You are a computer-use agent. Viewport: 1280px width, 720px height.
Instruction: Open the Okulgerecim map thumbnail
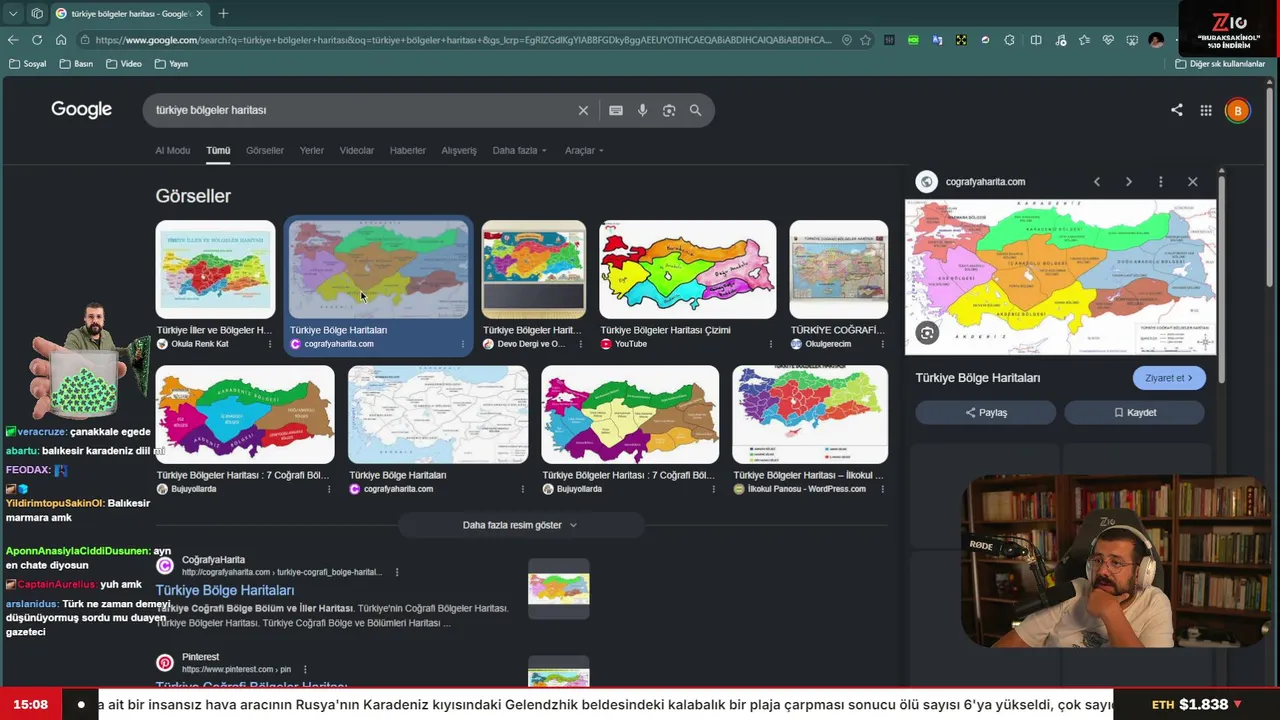click(x=838, y=270)
